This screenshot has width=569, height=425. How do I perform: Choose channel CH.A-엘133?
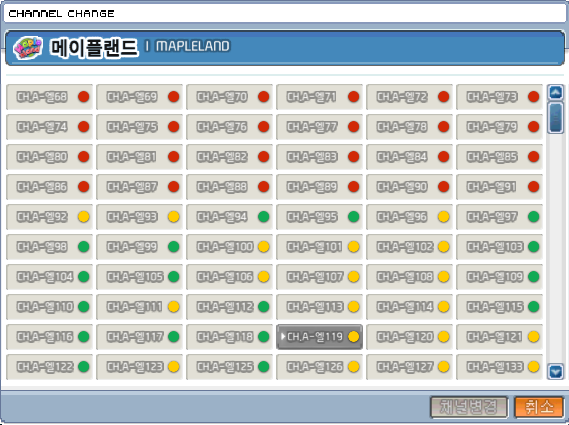(x=499, y=367)
